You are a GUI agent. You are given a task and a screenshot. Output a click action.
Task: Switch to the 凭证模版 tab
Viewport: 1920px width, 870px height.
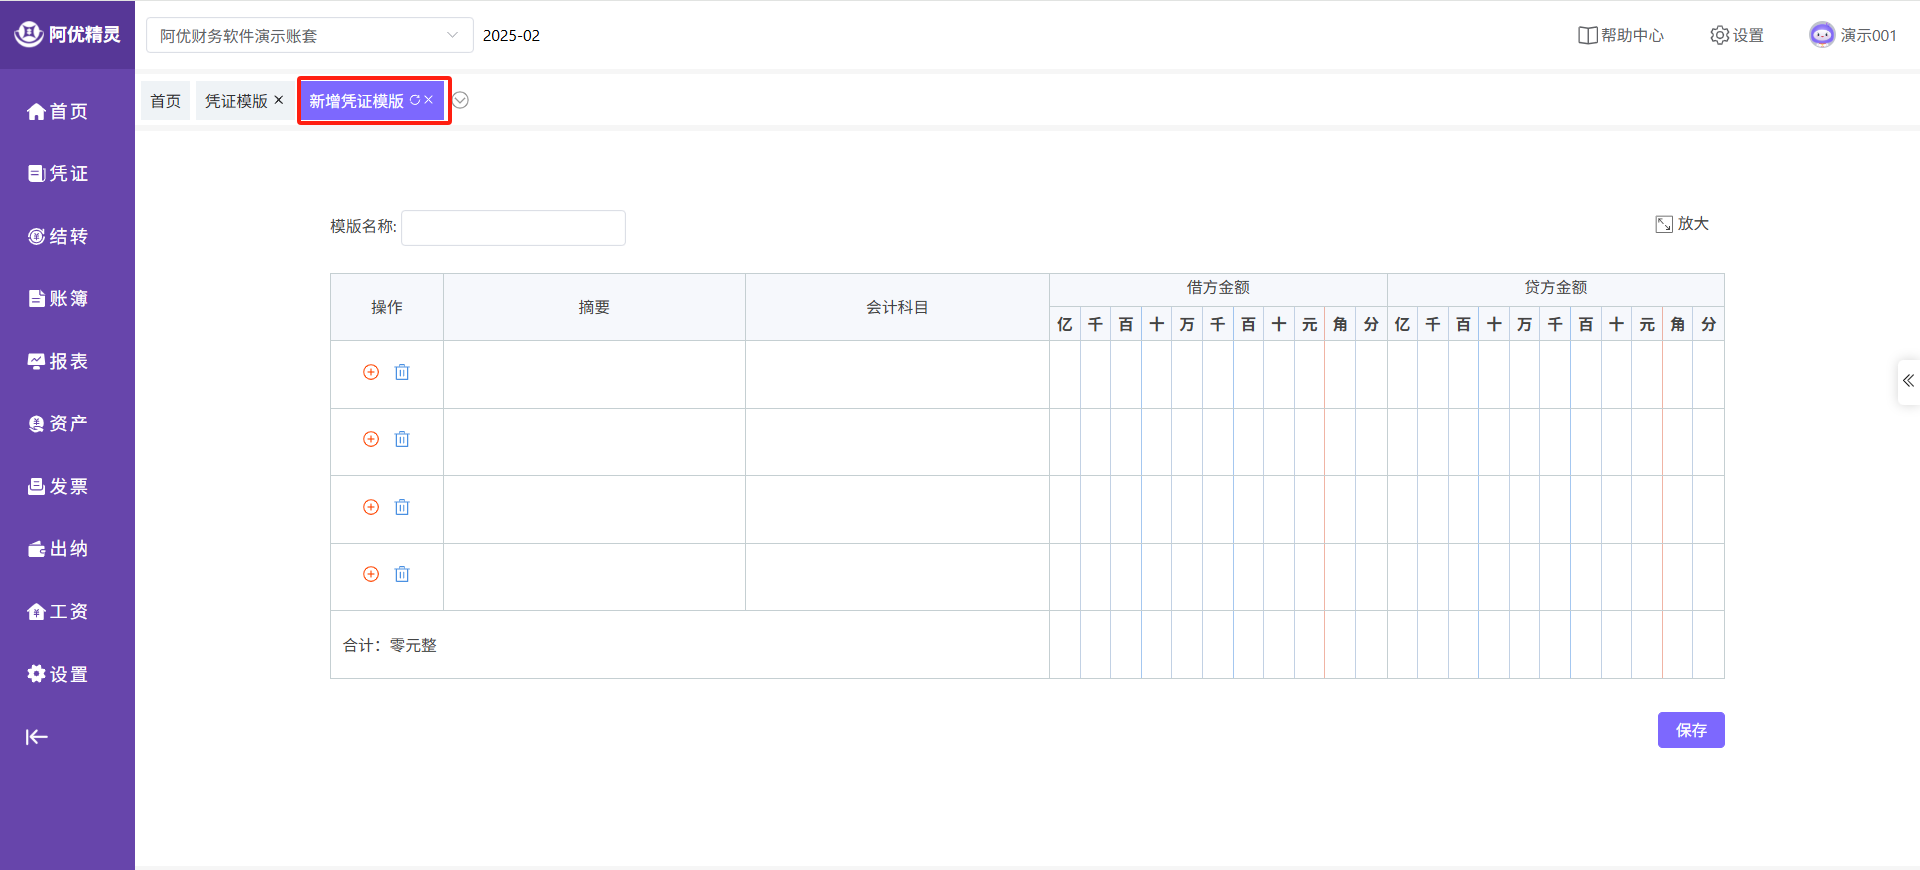pyautogui.click(x=236, y=101)
